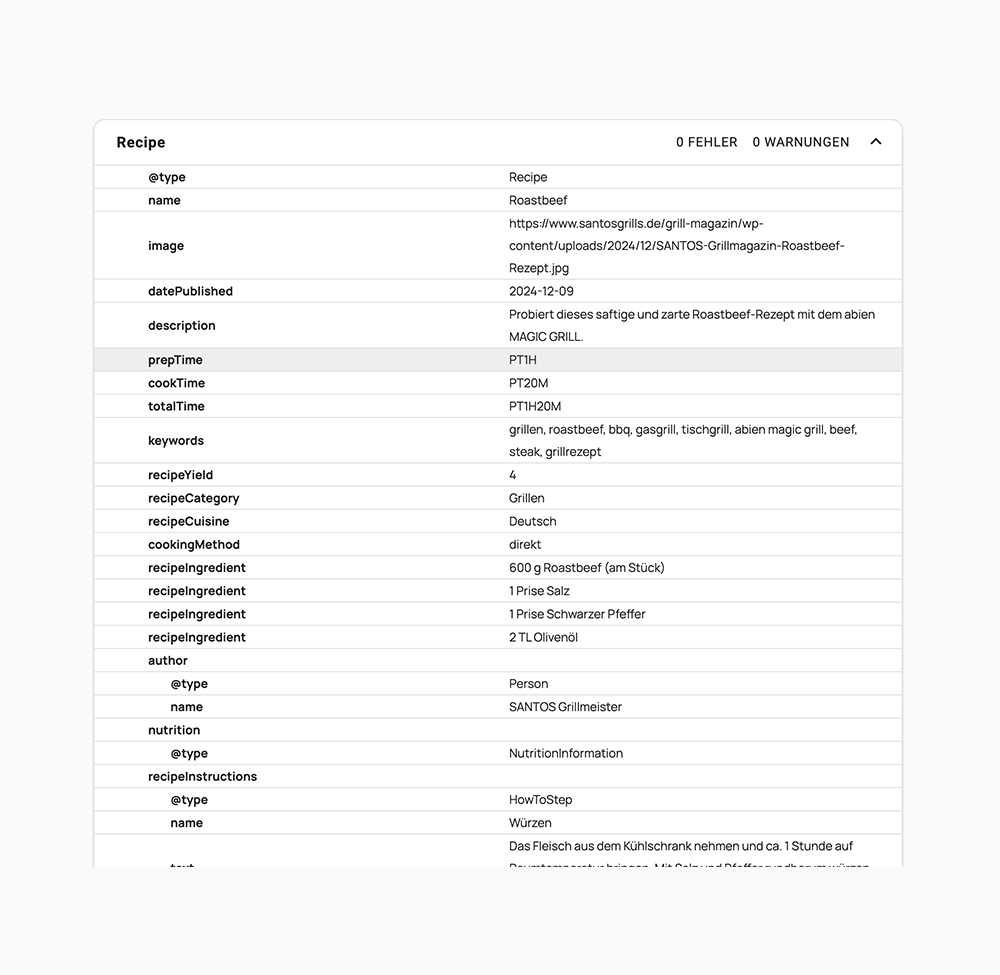
Task: Click the Recipe panel heading
Action: tap(141, 142)
